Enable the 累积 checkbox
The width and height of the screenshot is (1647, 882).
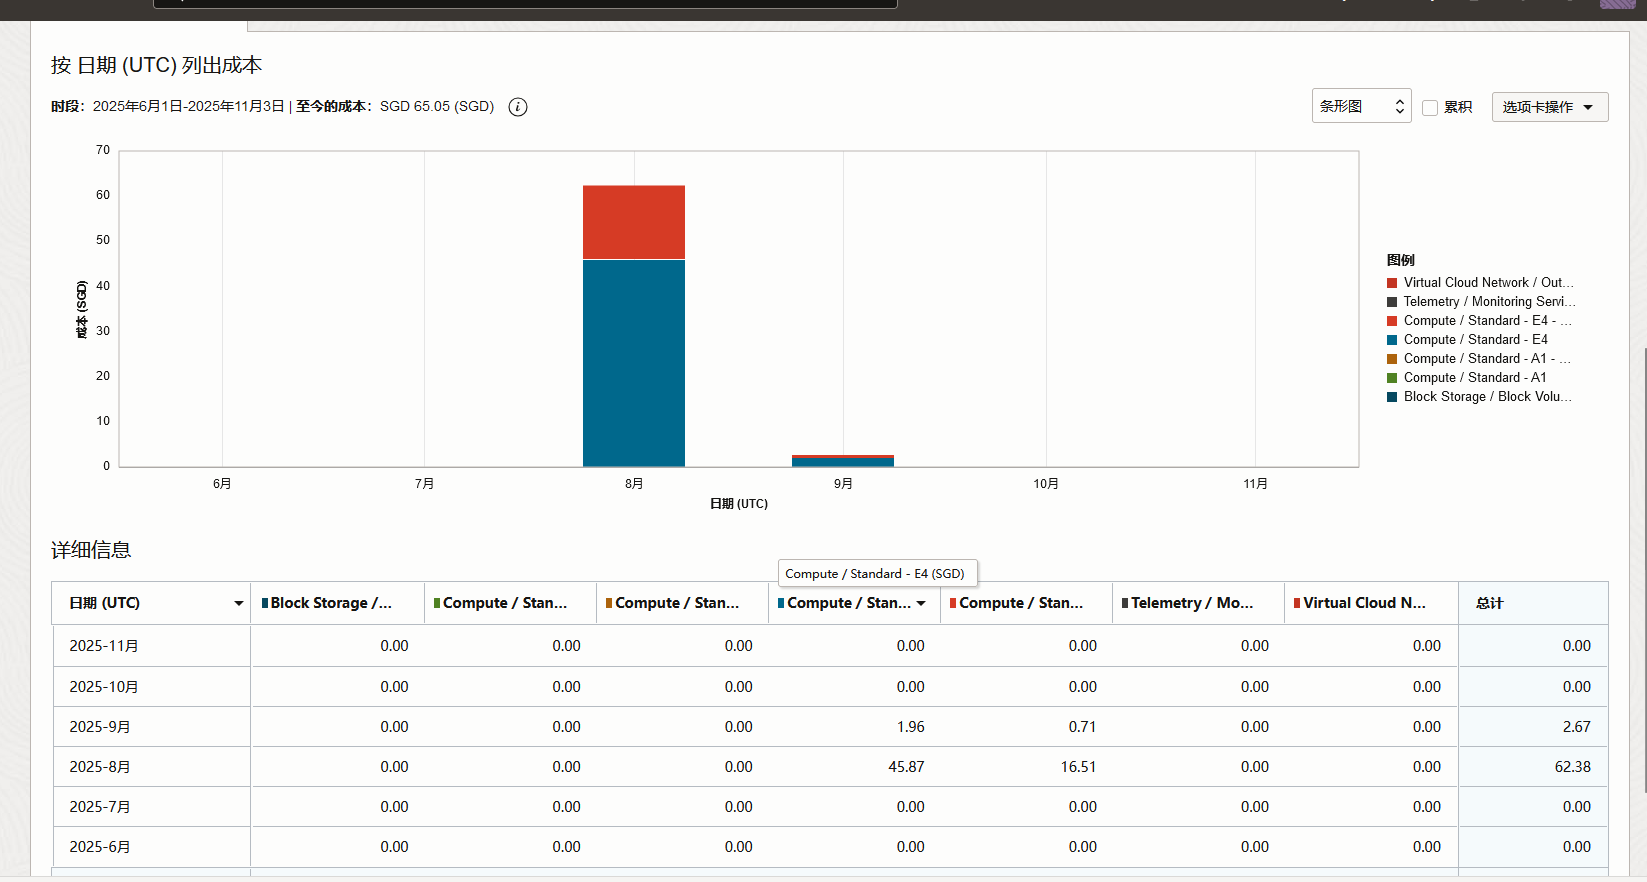click(1430, 107)
